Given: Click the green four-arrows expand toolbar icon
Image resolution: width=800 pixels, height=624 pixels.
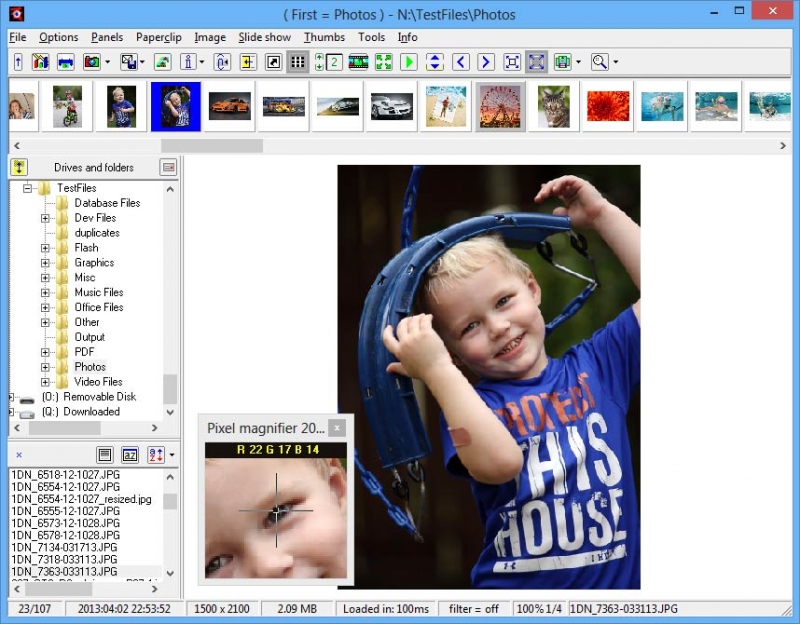Looking at the screenshot, I should pyautogui.click(x=384, y=62).
